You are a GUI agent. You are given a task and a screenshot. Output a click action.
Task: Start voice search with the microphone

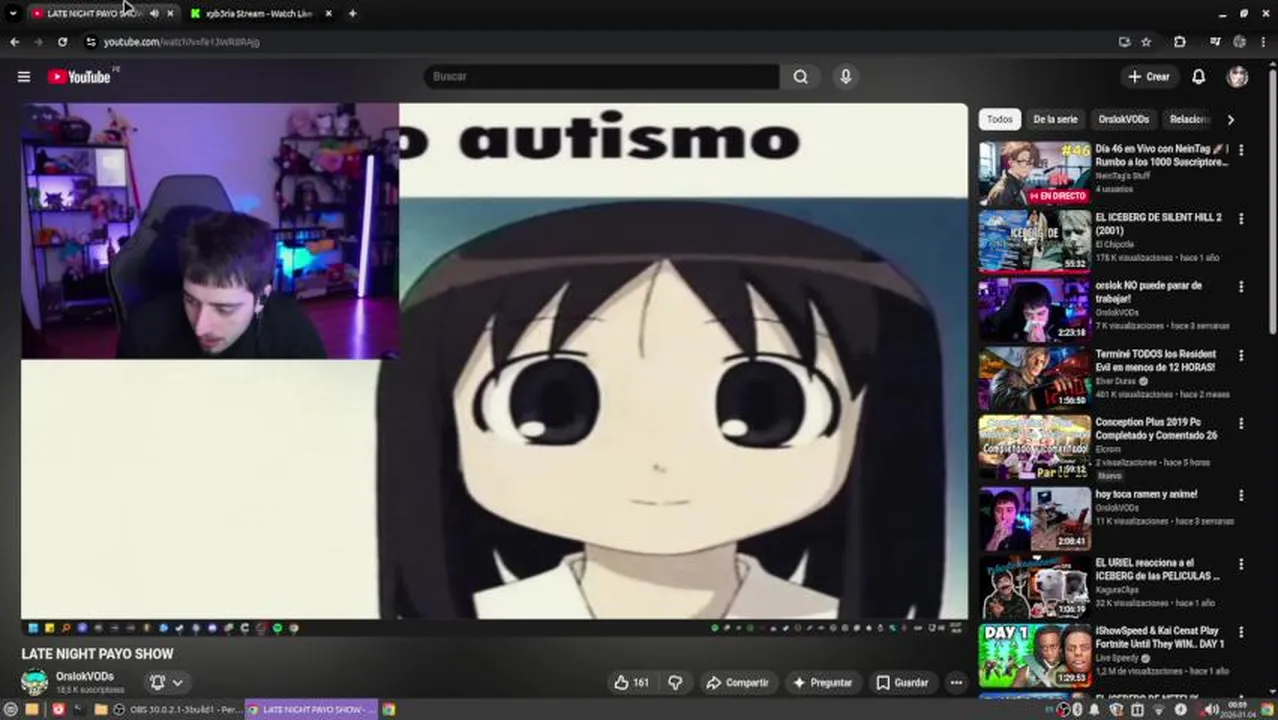click(x=846, y=77)
